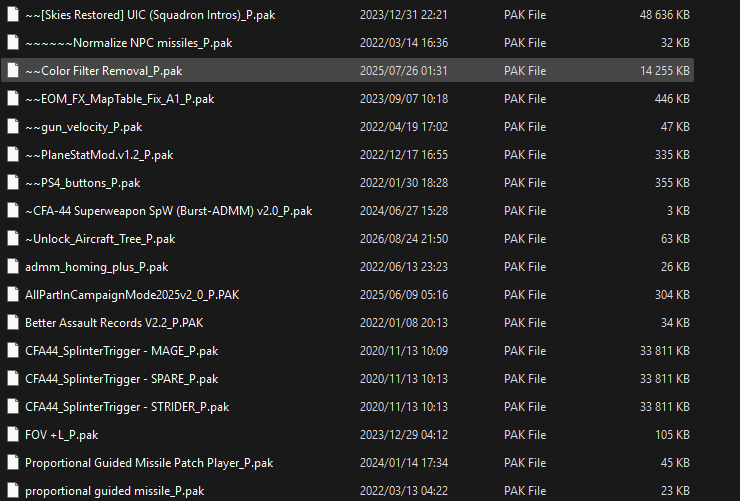This screenshot has width=740, height=501.
Task: Click date 2022/04/19 17:02
Action: pos(404,127)
